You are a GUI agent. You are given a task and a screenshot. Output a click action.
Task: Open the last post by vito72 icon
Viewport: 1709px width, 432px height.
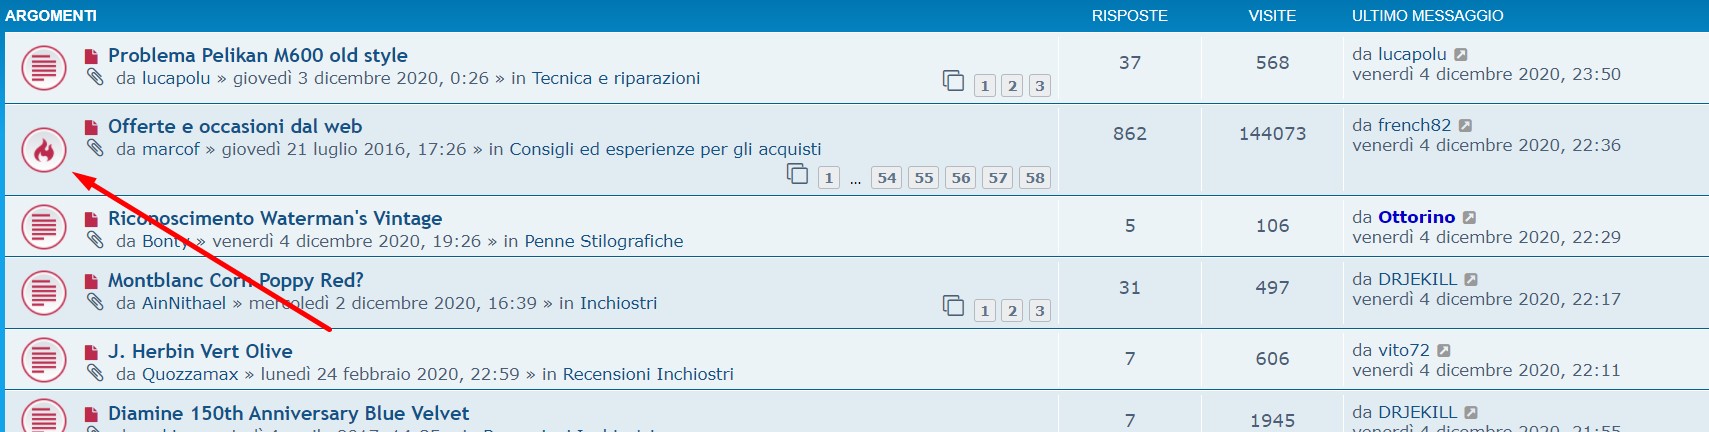point(1444,351)
